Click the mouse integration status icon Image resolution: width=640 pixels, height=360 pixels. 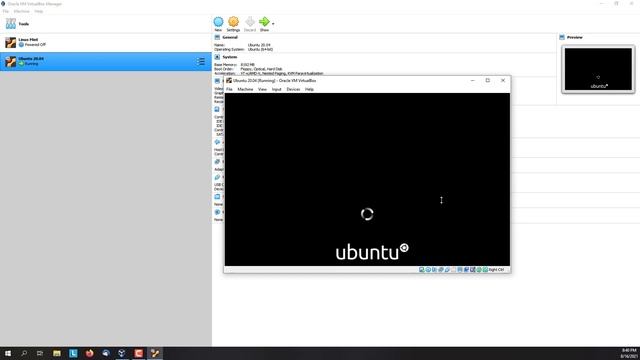tap(479, 270)
